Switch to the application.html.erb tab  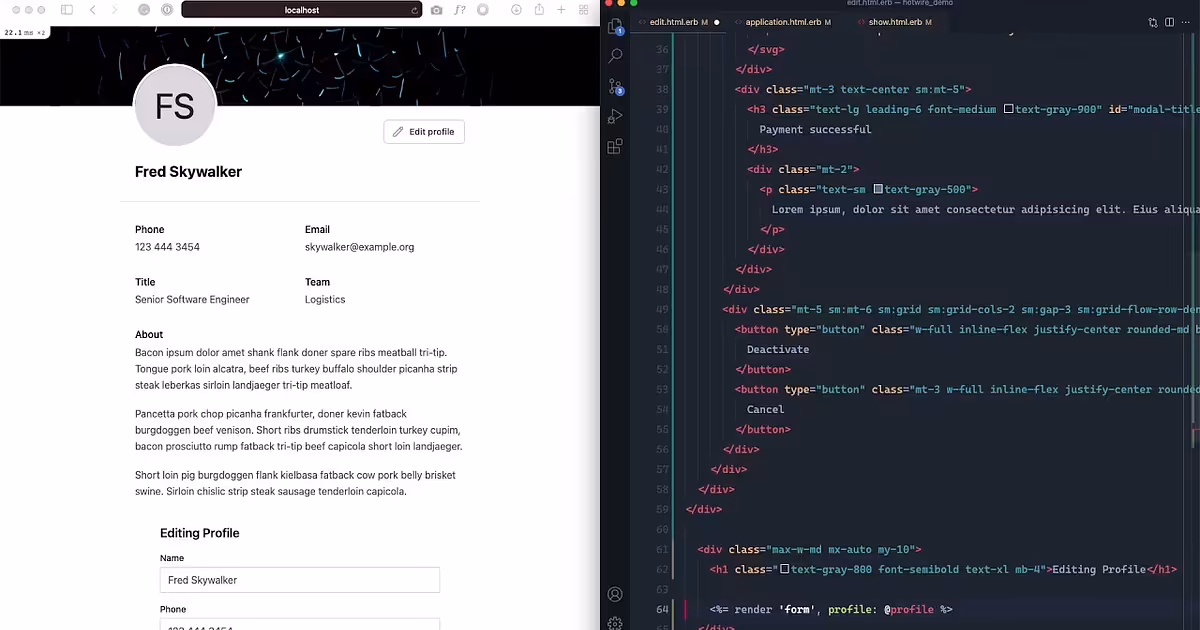[x=782, y=22]
